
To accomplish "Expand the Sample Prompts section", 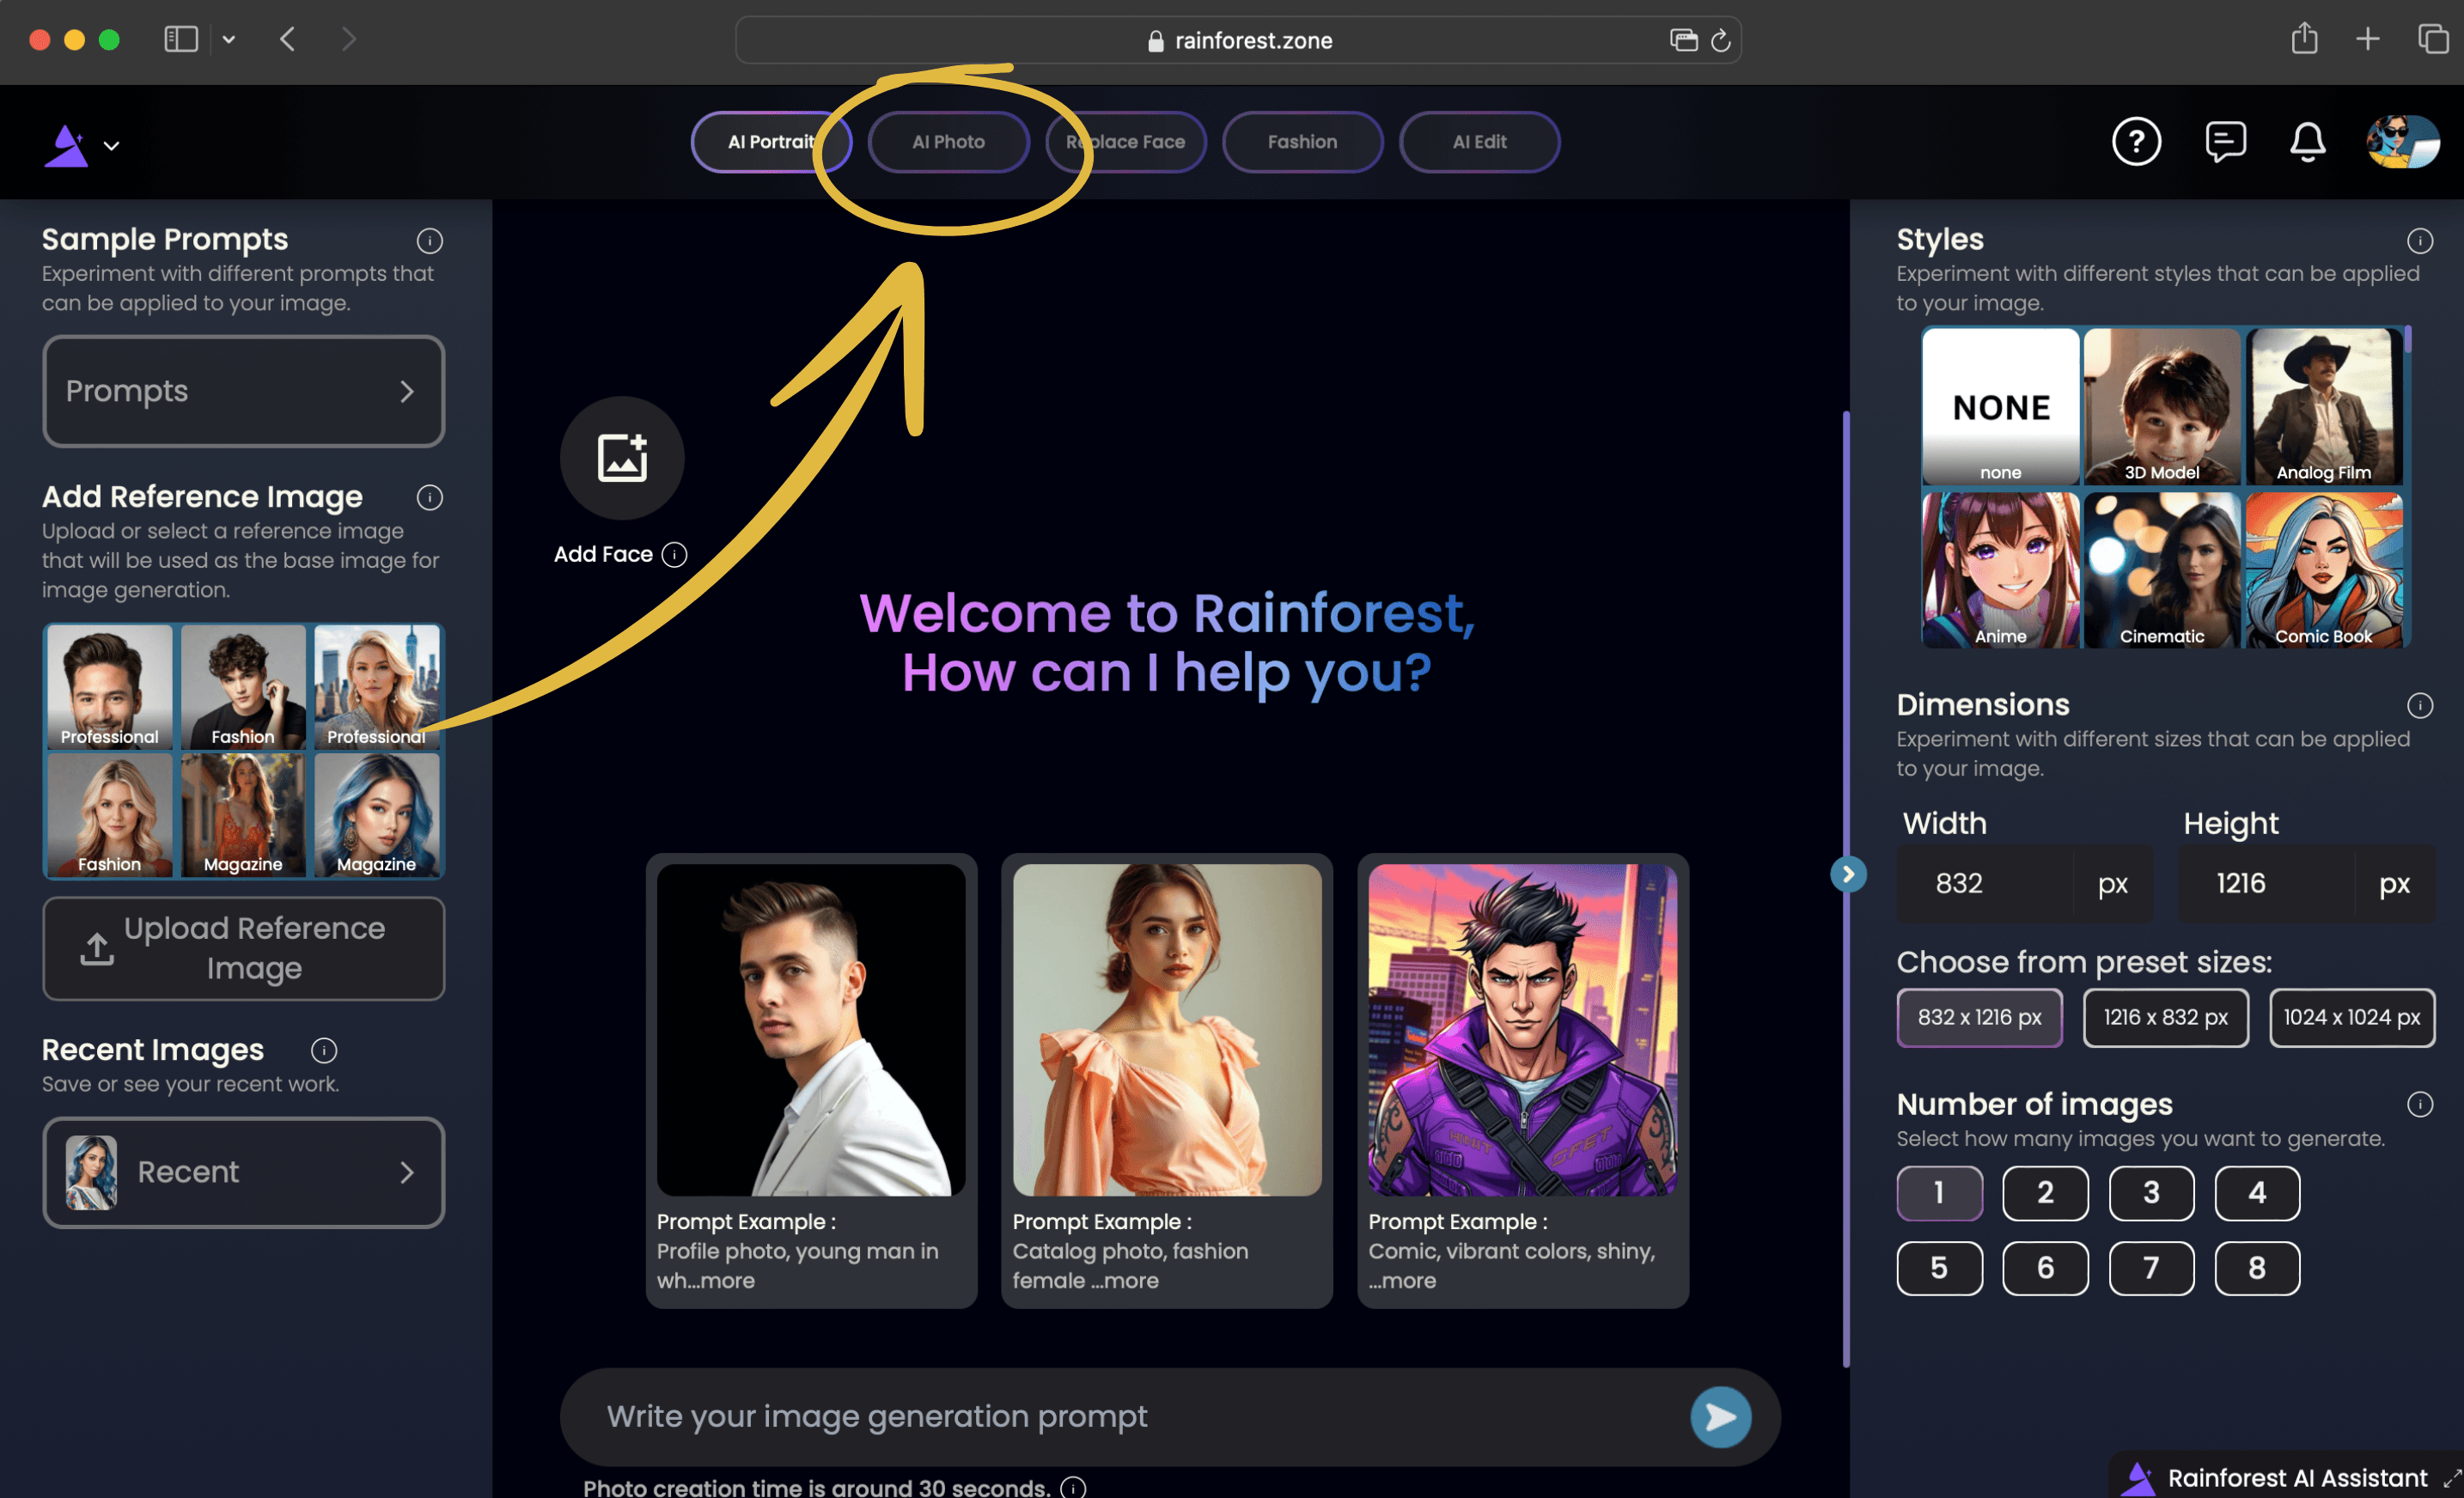I will pos(243,391).
